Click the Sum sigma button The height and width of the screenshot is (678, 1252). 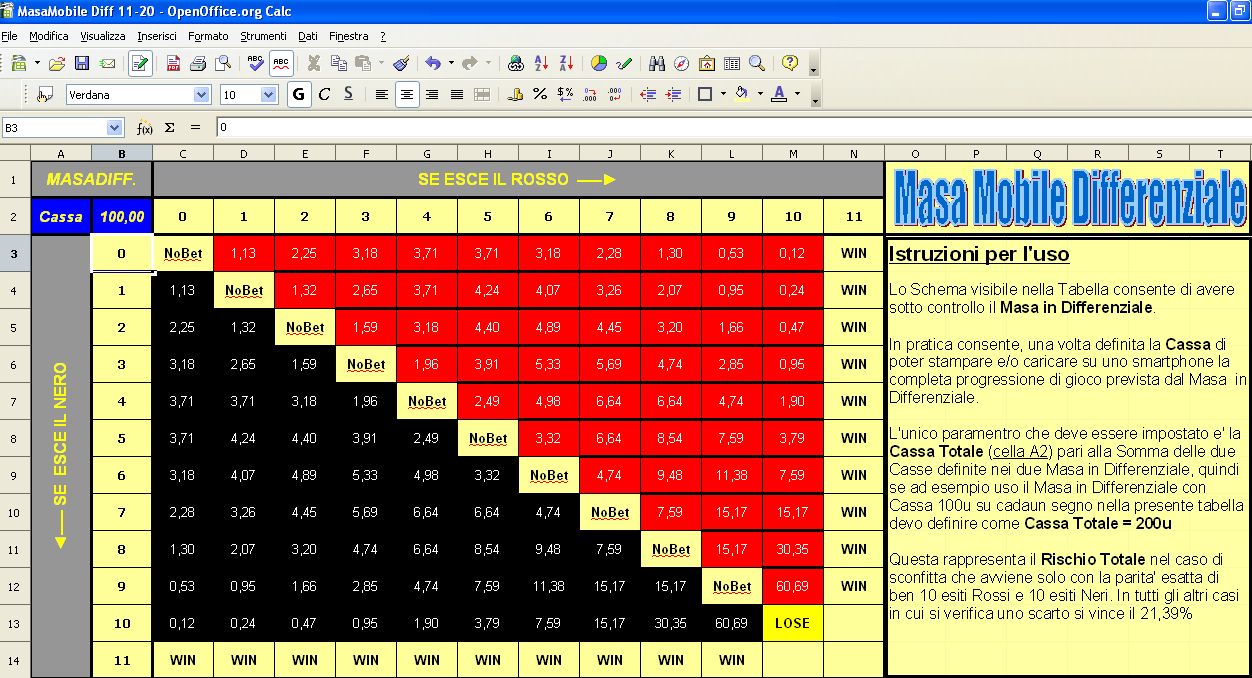pos(170,127)
